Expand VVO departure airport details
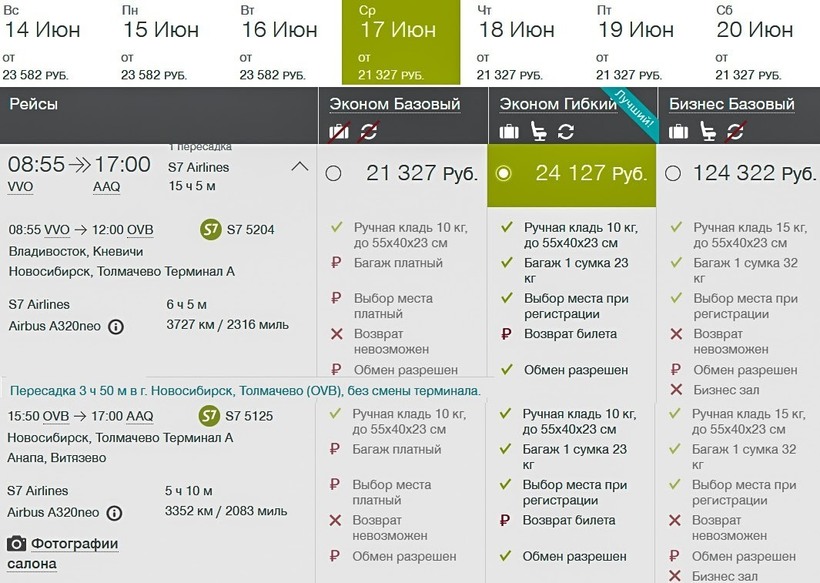This screenshot has height=583, width=820. coord(21,187)
